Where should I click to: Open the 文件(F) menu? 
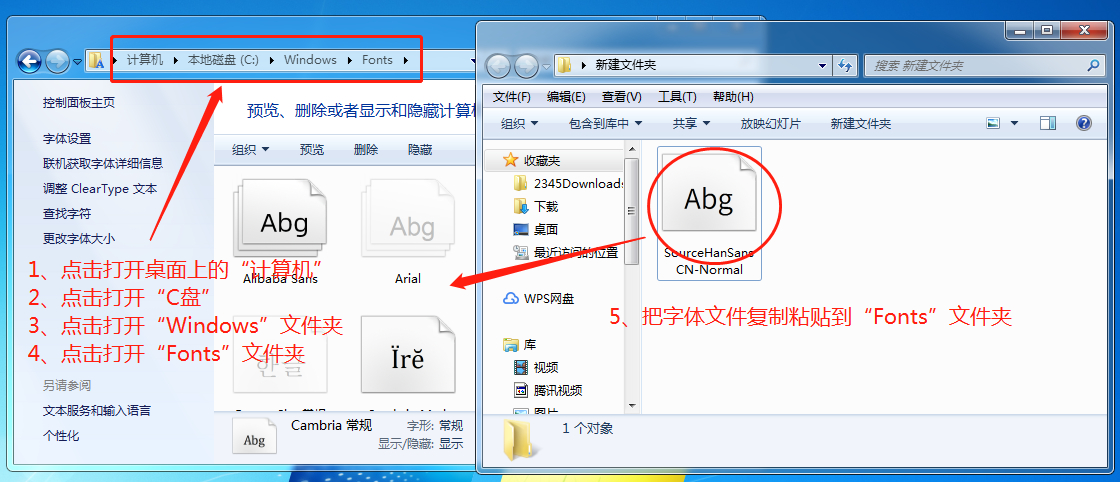[511, 97]
